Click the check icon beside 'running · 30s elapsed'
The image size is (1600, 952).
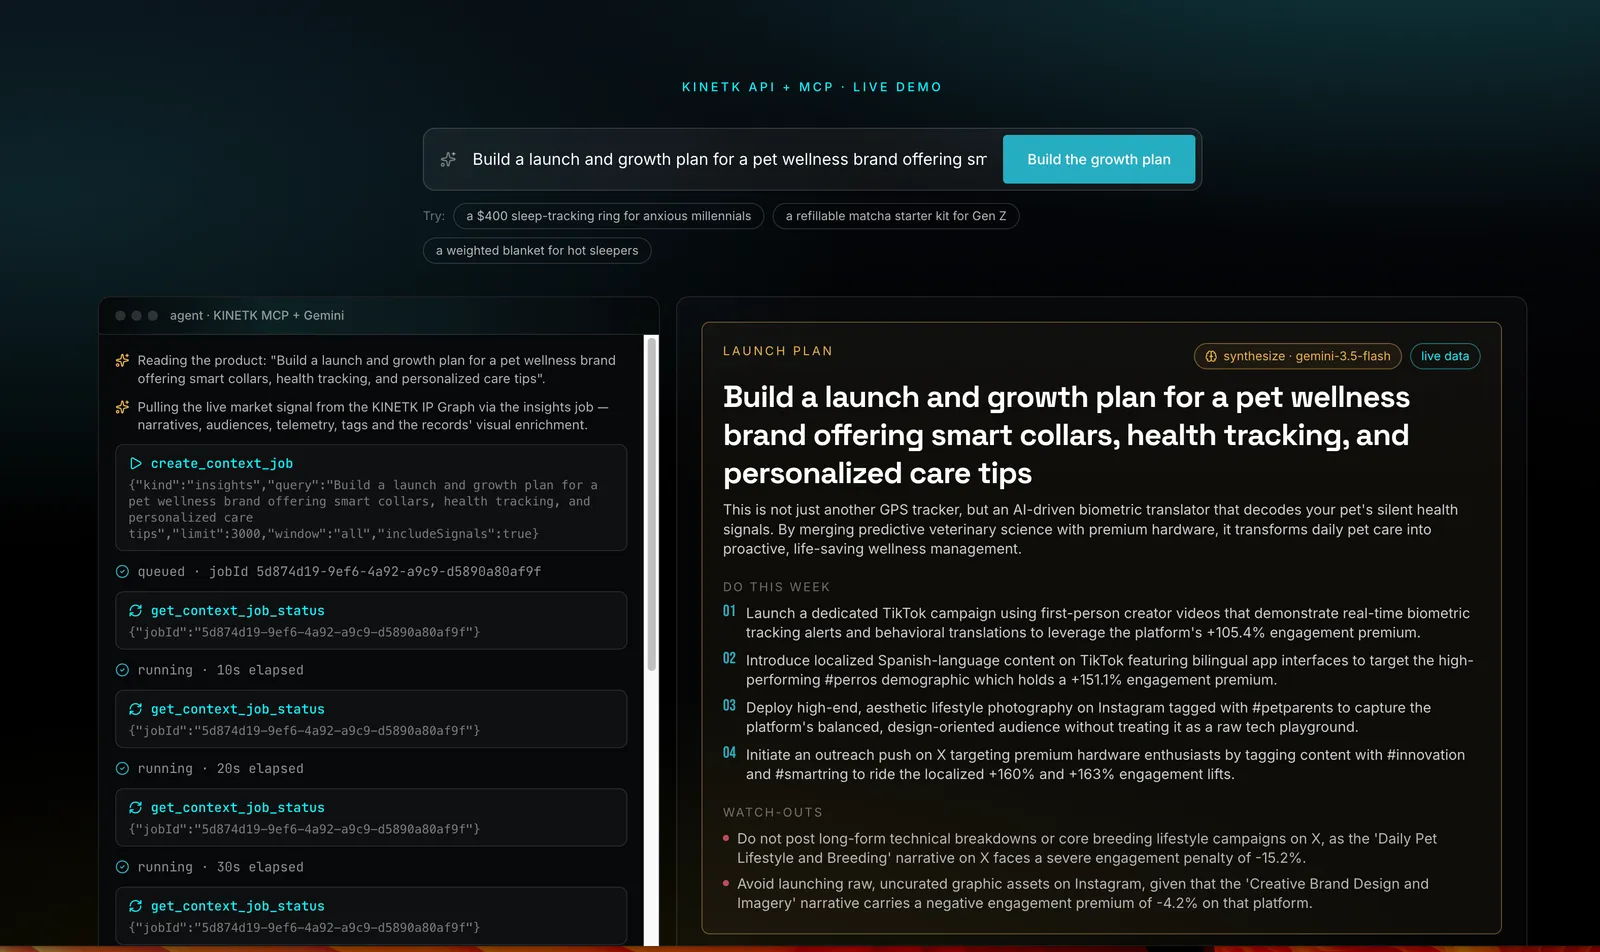click(122, 867)
